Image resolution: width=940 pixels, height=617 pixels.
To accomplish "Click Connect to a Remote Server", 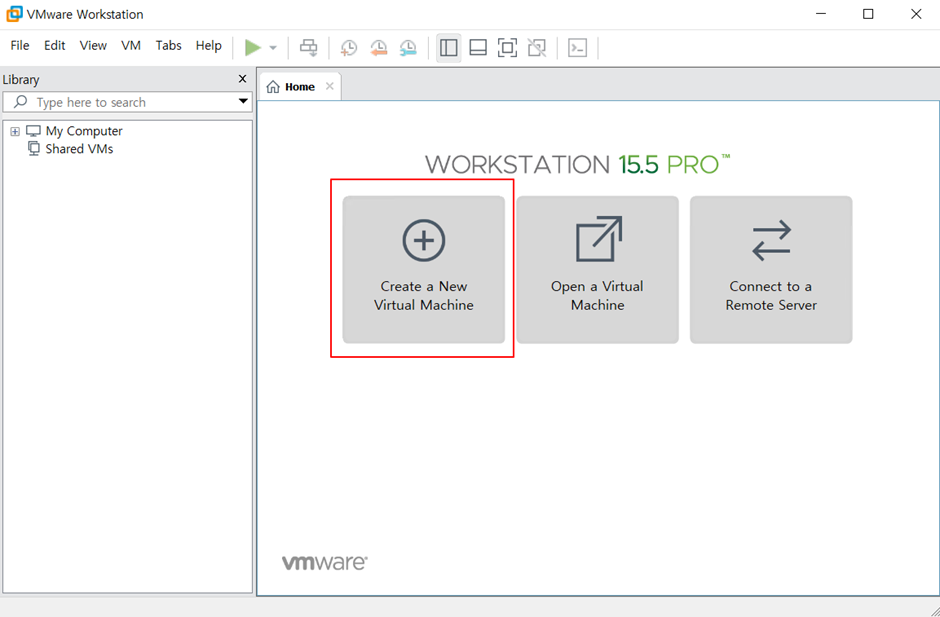I will pyautogui.click(x=771, y=269).
